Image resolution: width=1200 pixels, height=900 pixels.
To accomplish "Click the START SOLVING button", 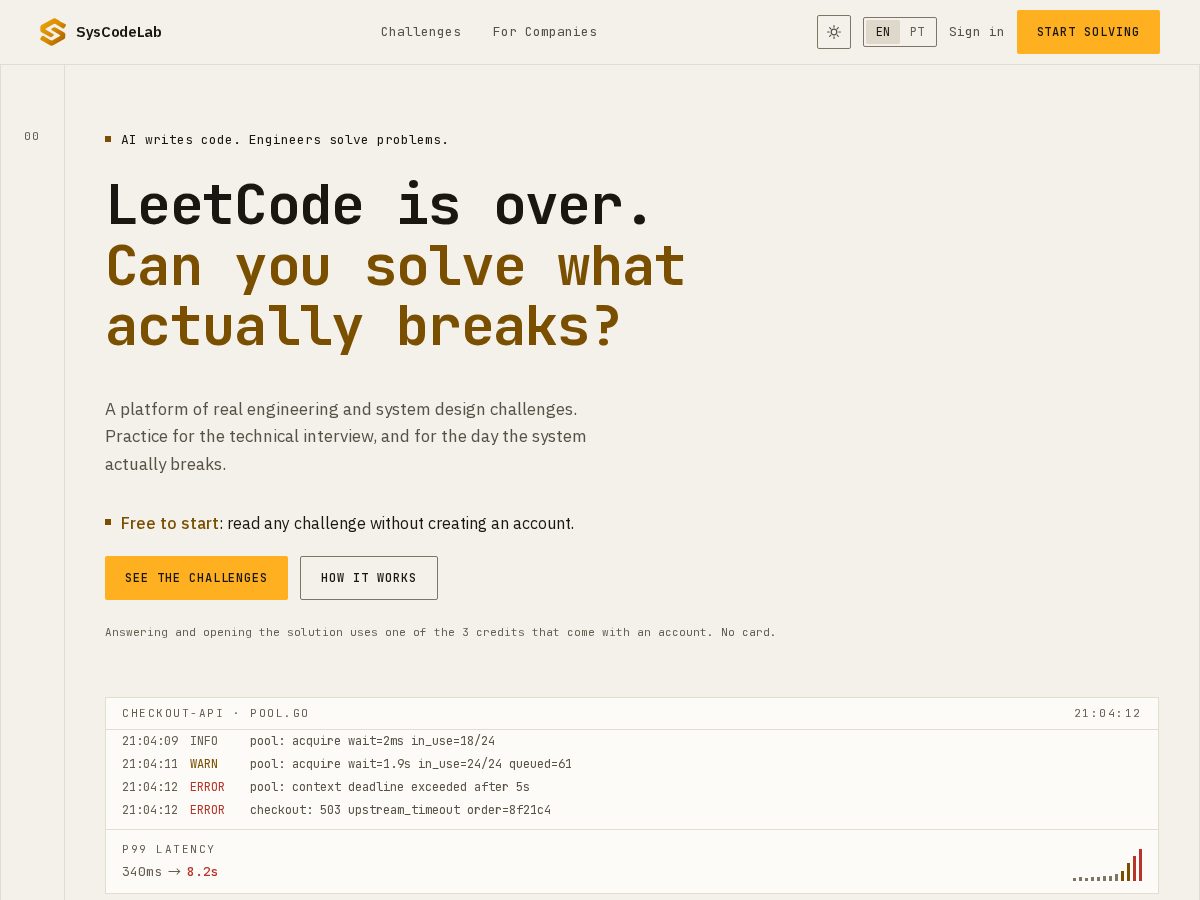I will coord(1088,32).
